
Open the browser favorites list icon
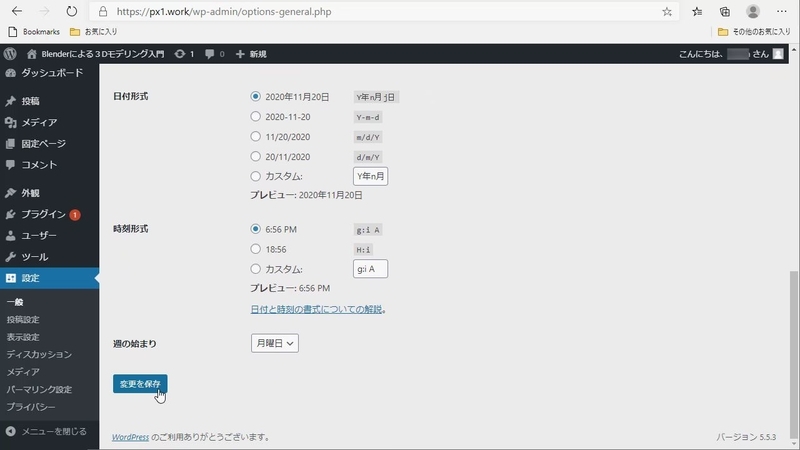click(x=697, y=11)
